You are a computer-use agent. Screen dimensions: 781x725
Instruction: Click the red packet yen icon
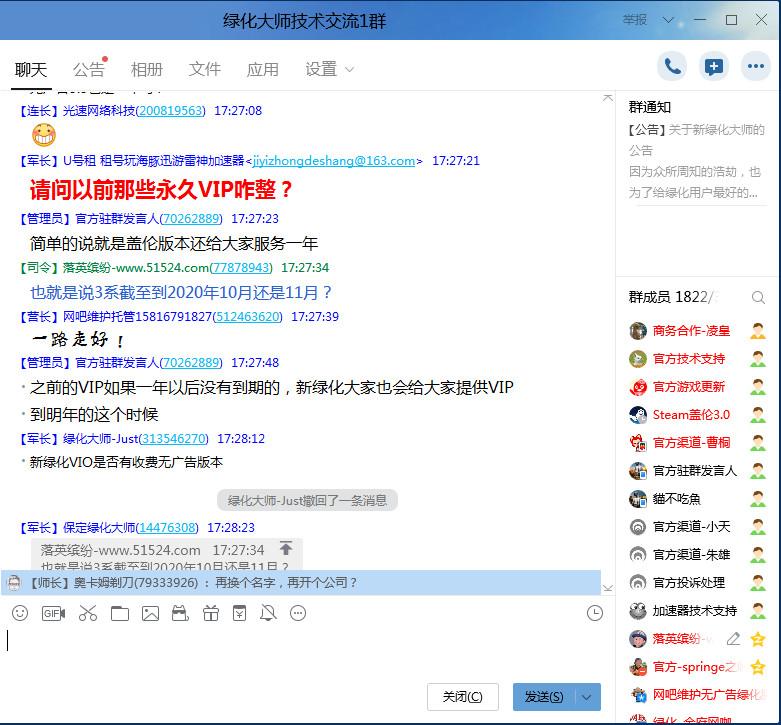pyautogui.click(x=240, y=613)
